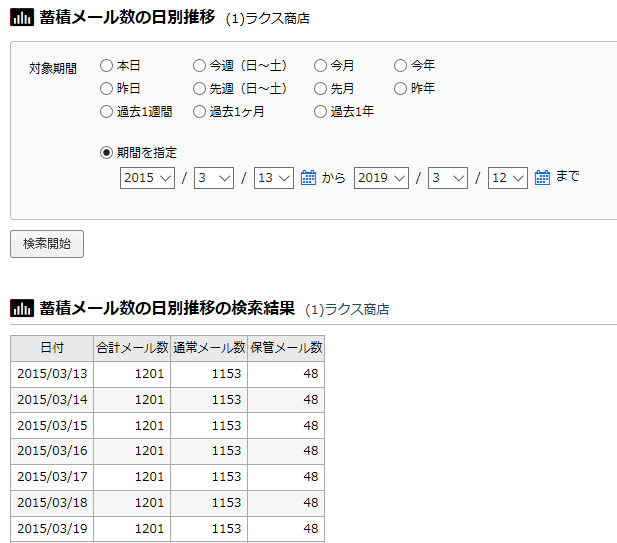The image size is (617, 543).
Task: Select the 昨日 radio button
Action: click(106, 89)
